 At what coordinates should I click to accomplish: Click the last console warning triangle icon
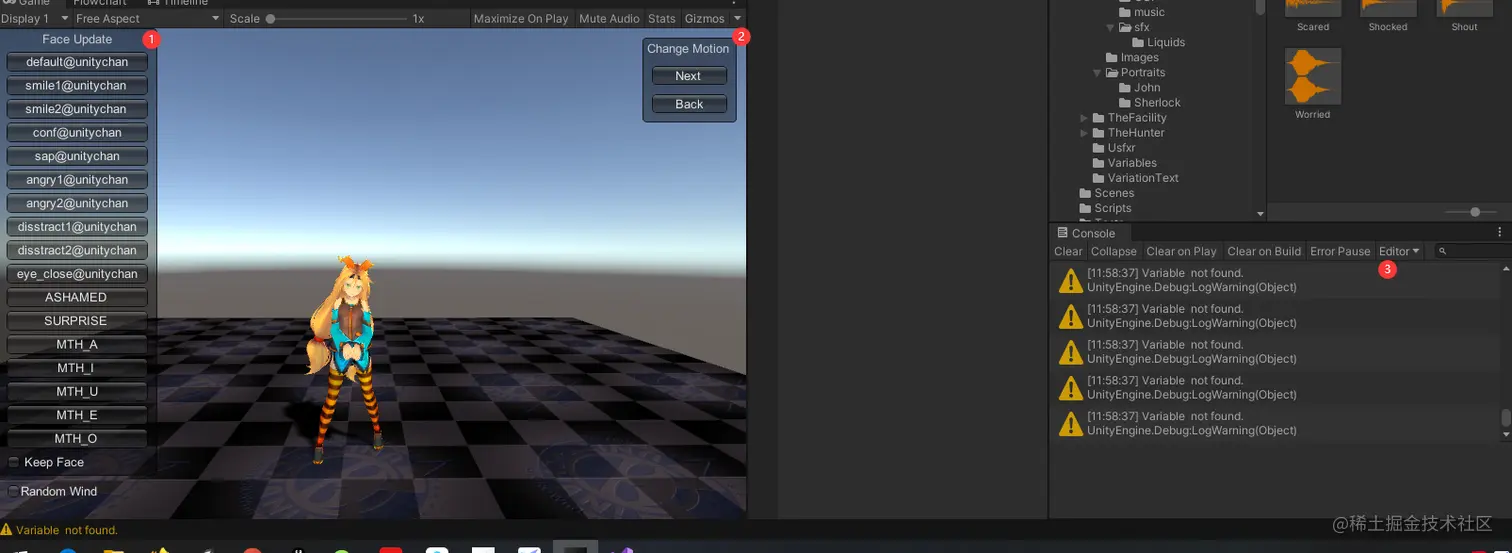click(x=1070, y=424)
